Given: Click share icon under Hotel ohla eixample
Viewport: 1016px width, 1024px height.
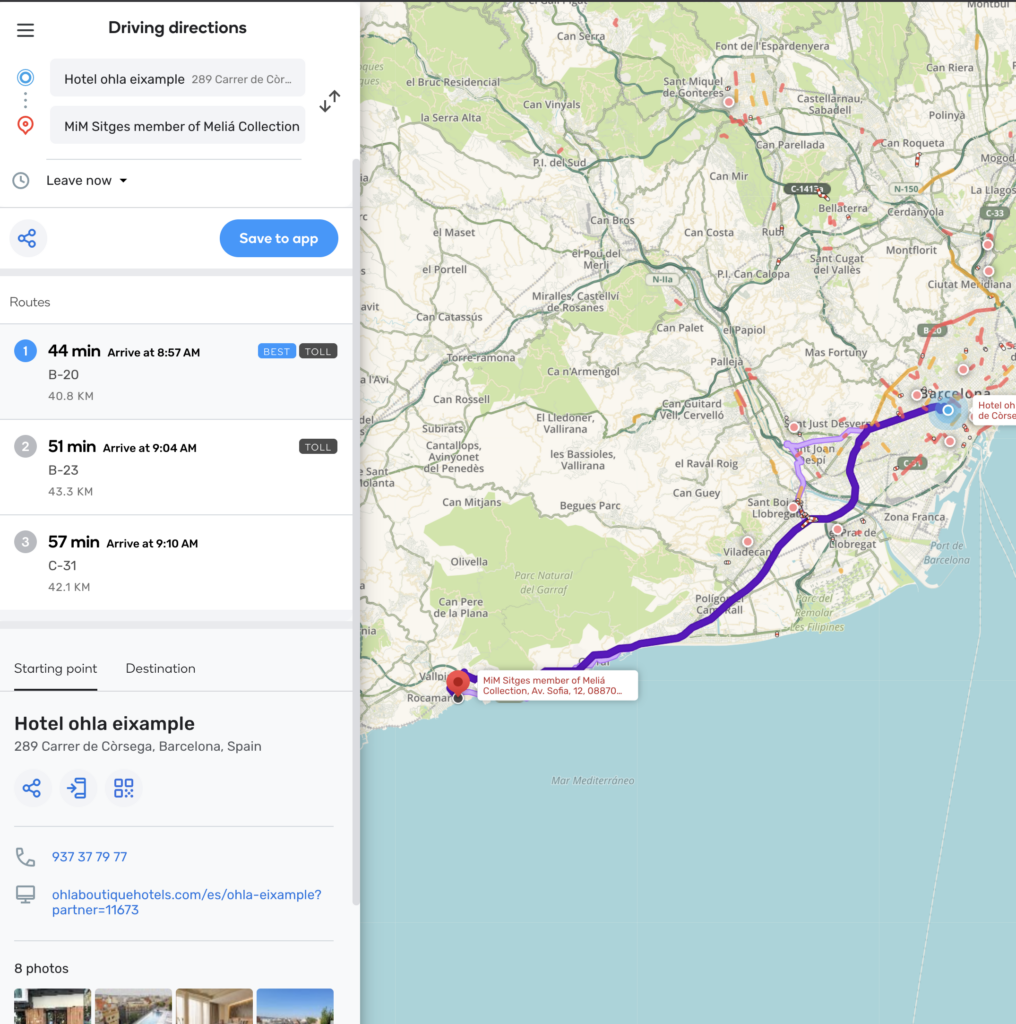Looking at the screenshot, I should click(32, 788).
